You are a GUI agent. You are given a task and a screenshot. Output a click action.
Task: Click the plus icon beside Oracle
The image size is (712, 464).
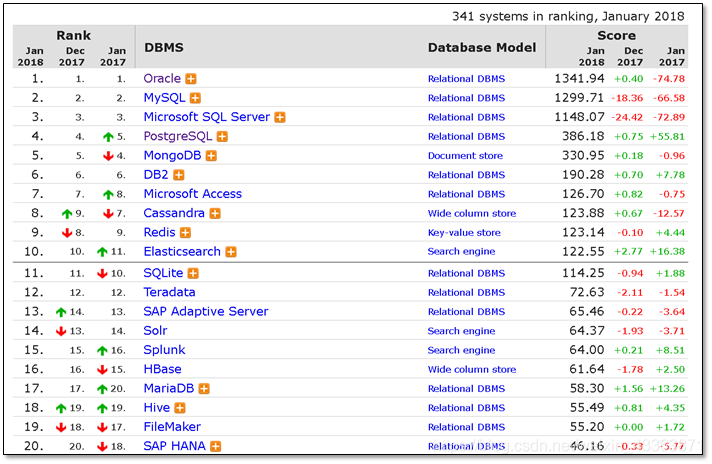191,79
